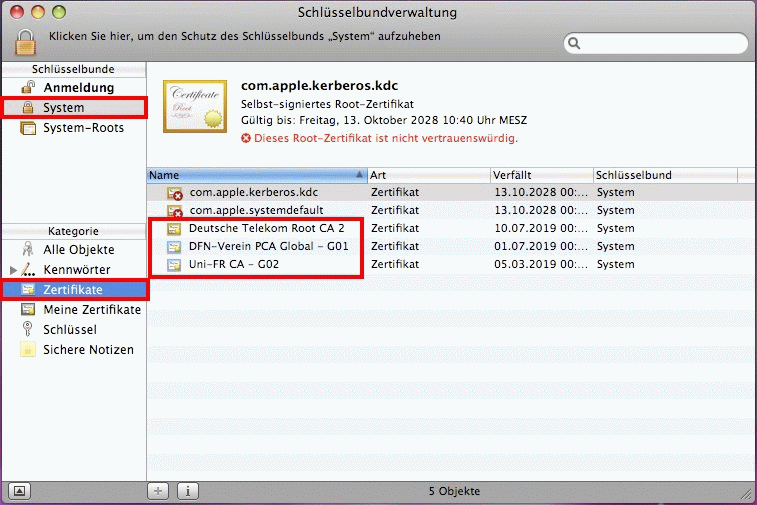Click the window resize grip corner
The width and height of the screenshot is (757, 505).
[x=747, y=493]
